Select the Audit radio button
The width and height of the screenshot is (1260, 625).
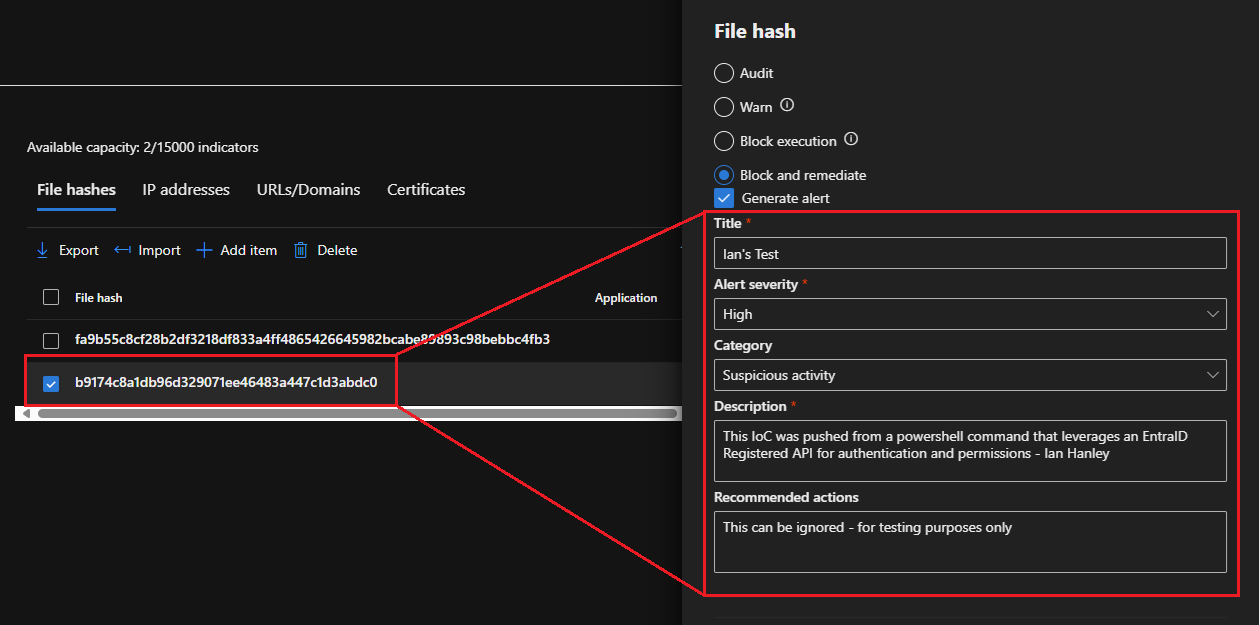pyautogui.click(x=723, y=72)
